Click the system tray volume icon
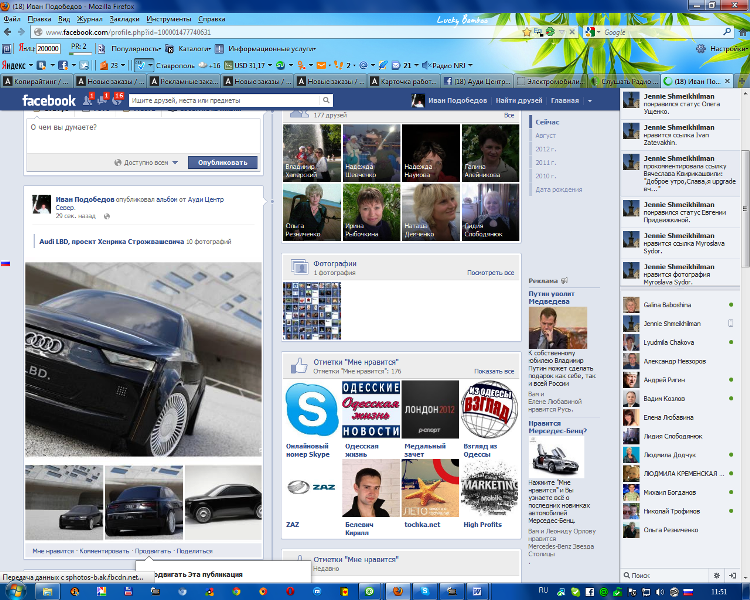Viewport: 750px width, 600px height. [x=660, y=592]
